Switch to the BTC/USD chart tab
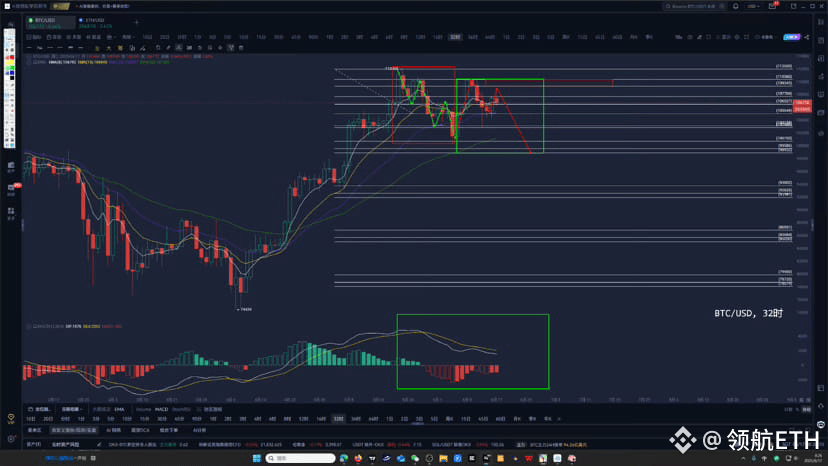The height and width of the screenshot is (466, 828). pyautogui.click(x=50, y=23)
